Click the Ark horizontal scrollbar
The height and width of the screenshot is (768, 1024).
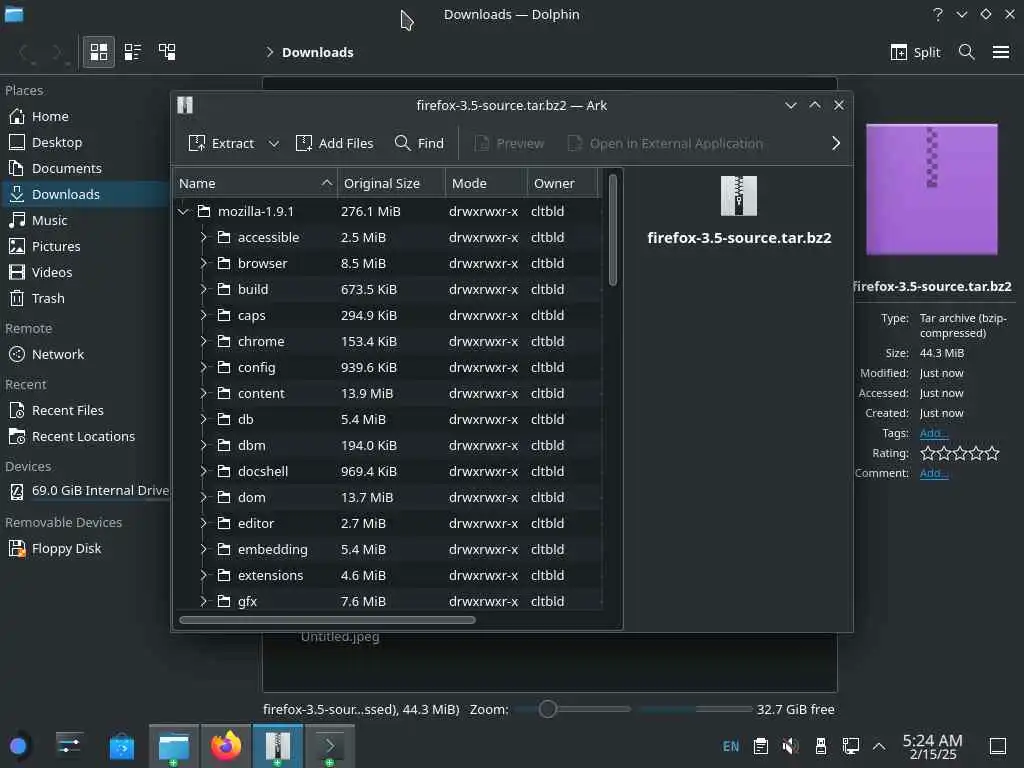point(327,620)
